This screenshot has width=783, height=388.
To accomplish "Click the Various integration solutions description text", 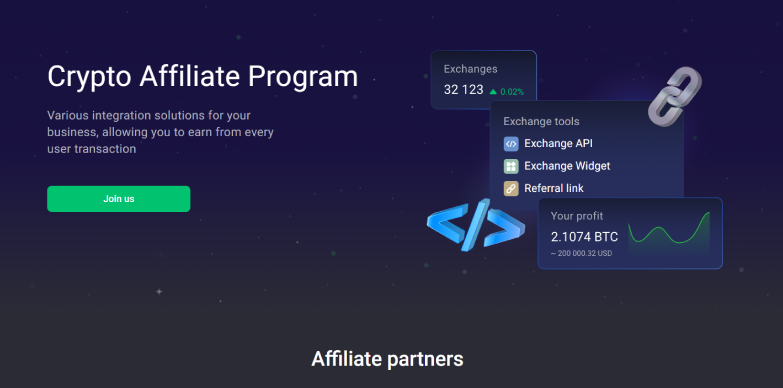I will (160, 132).
